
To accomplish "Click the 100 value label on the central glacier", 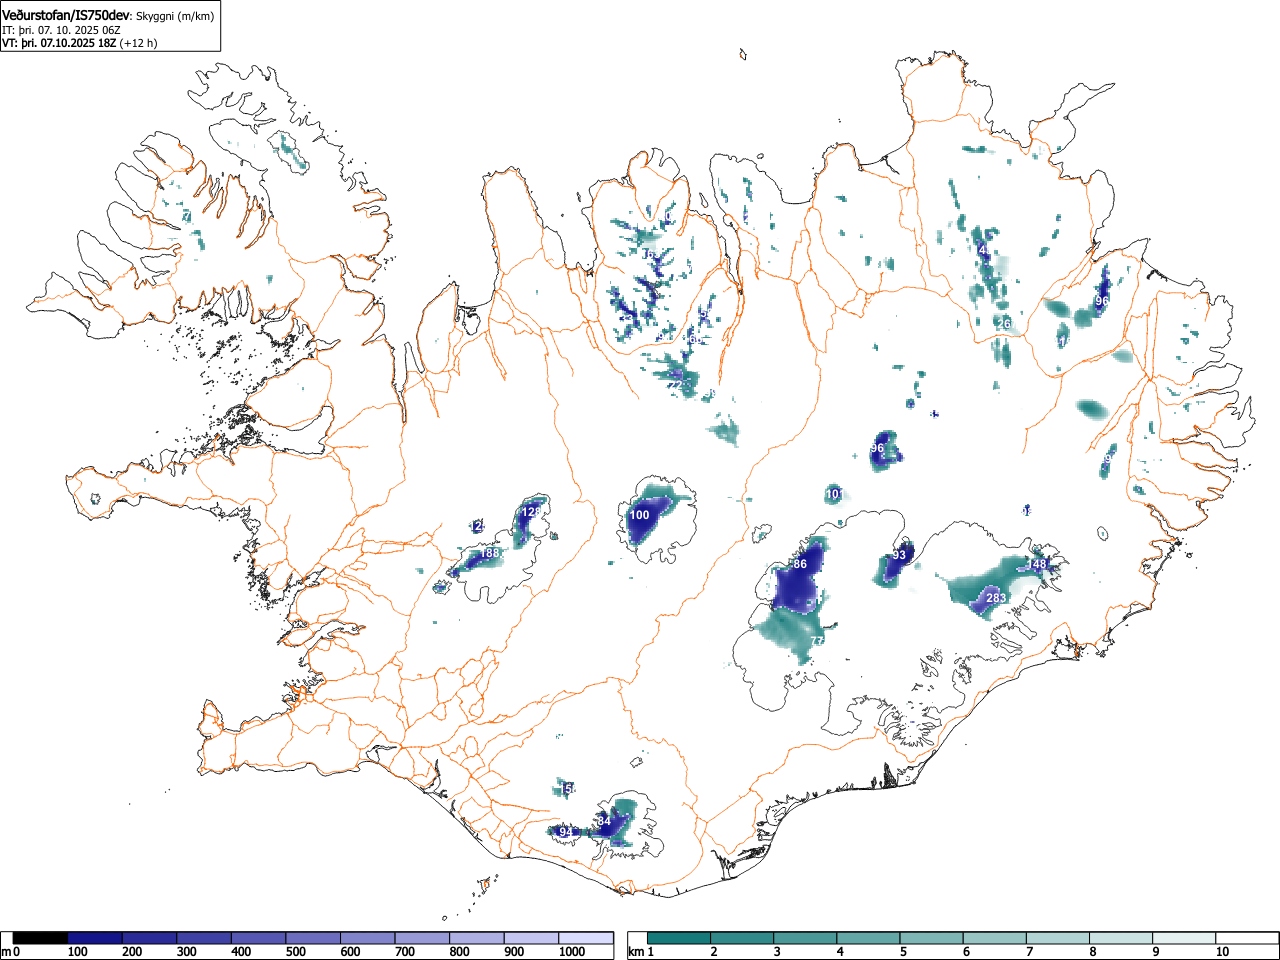I will click(639, 515).
